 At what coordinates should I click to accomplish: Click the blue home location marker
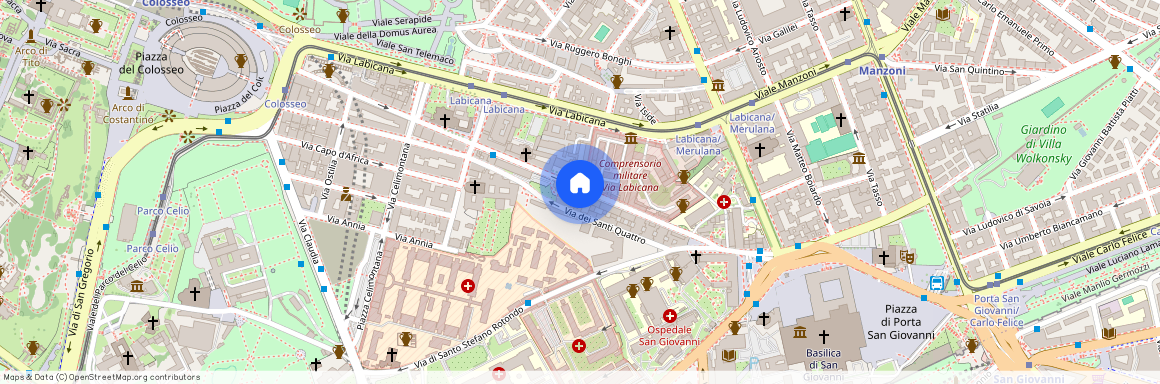(580, 184)
